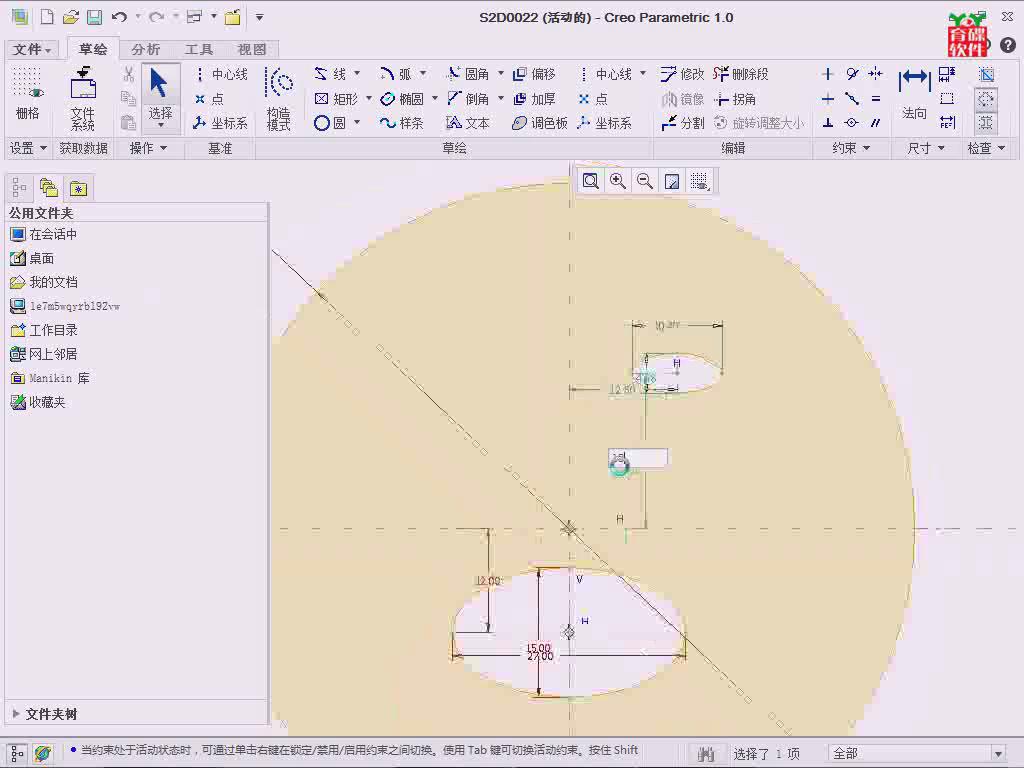Screen dimensions: 1024x768
Task: Click the Normal (法向) dimension tool
Action: click(x=914, y=93)
